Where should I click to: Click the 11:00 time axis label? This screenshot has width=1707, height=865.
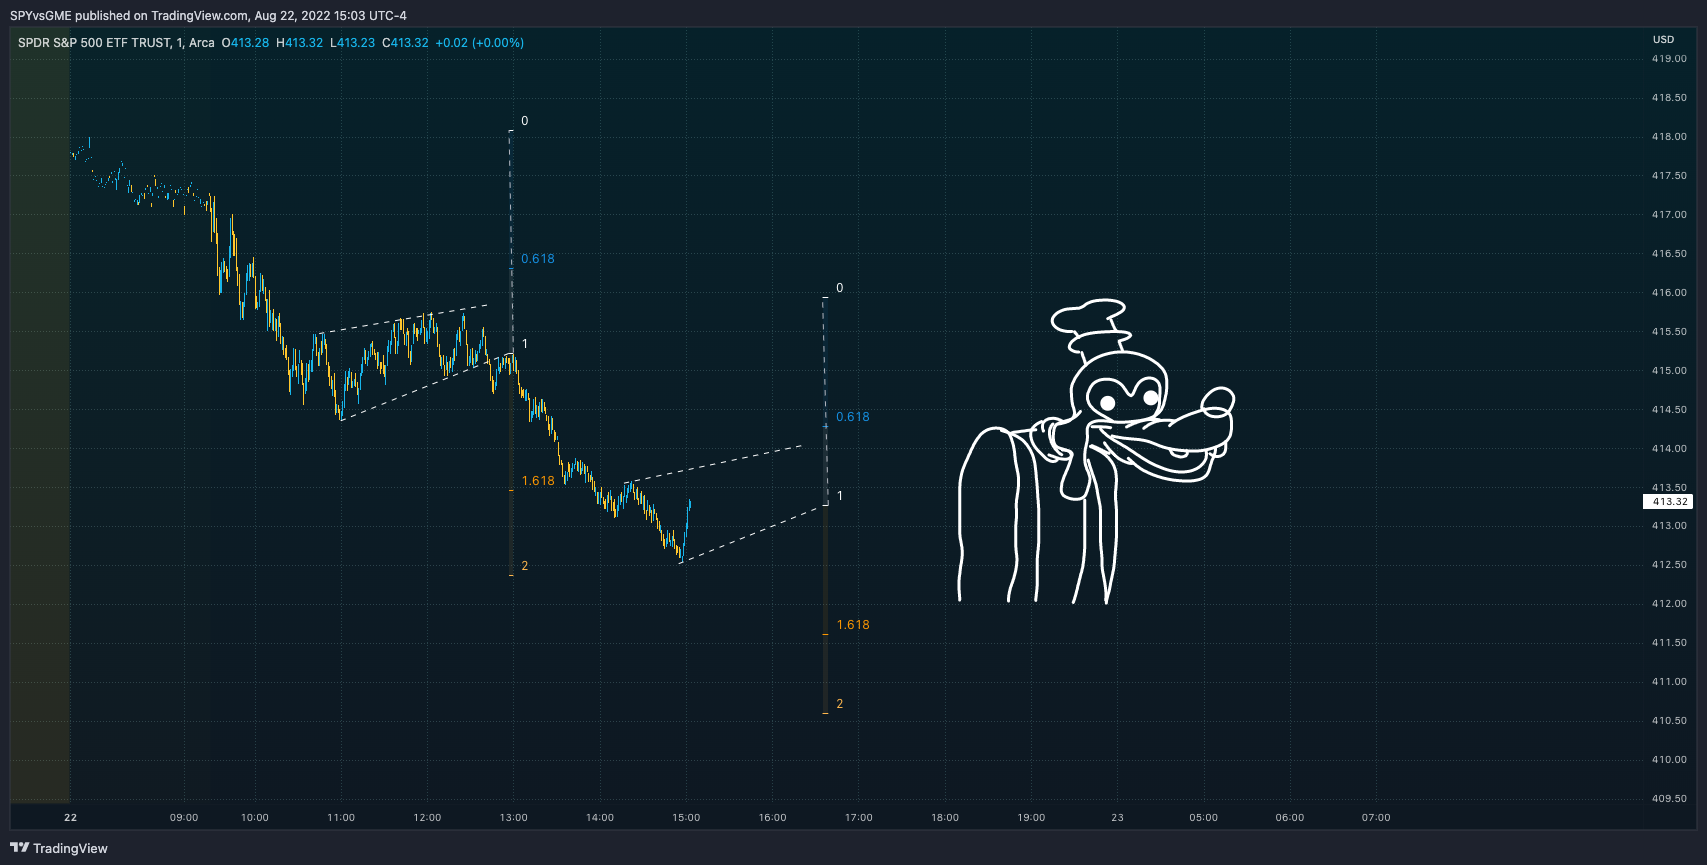[x=341, y=818]
